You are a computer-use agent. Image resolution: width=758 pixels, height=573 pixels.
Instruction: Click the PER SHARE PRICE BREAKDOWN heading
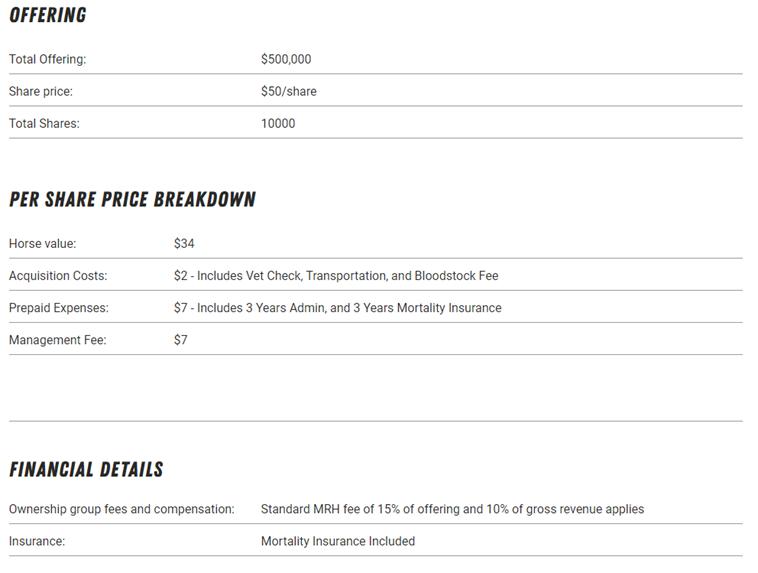click(x=132, y=199)
